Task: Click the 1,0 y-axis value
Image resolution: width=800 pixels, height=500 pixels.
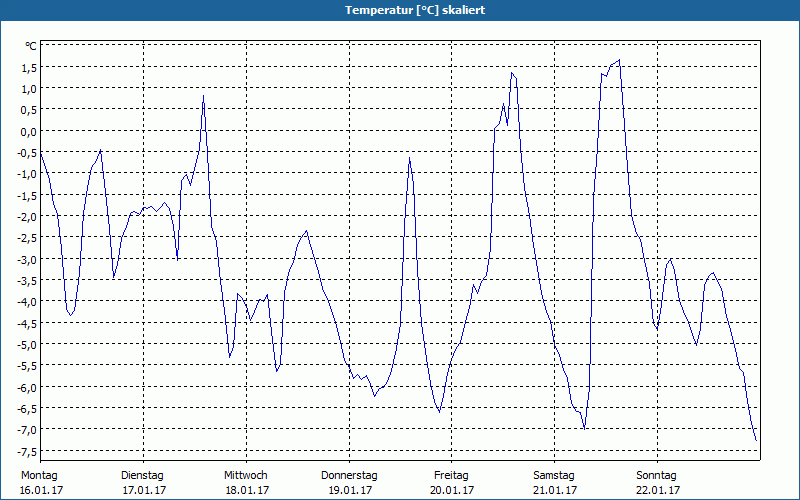Action: tap(29, 89)
